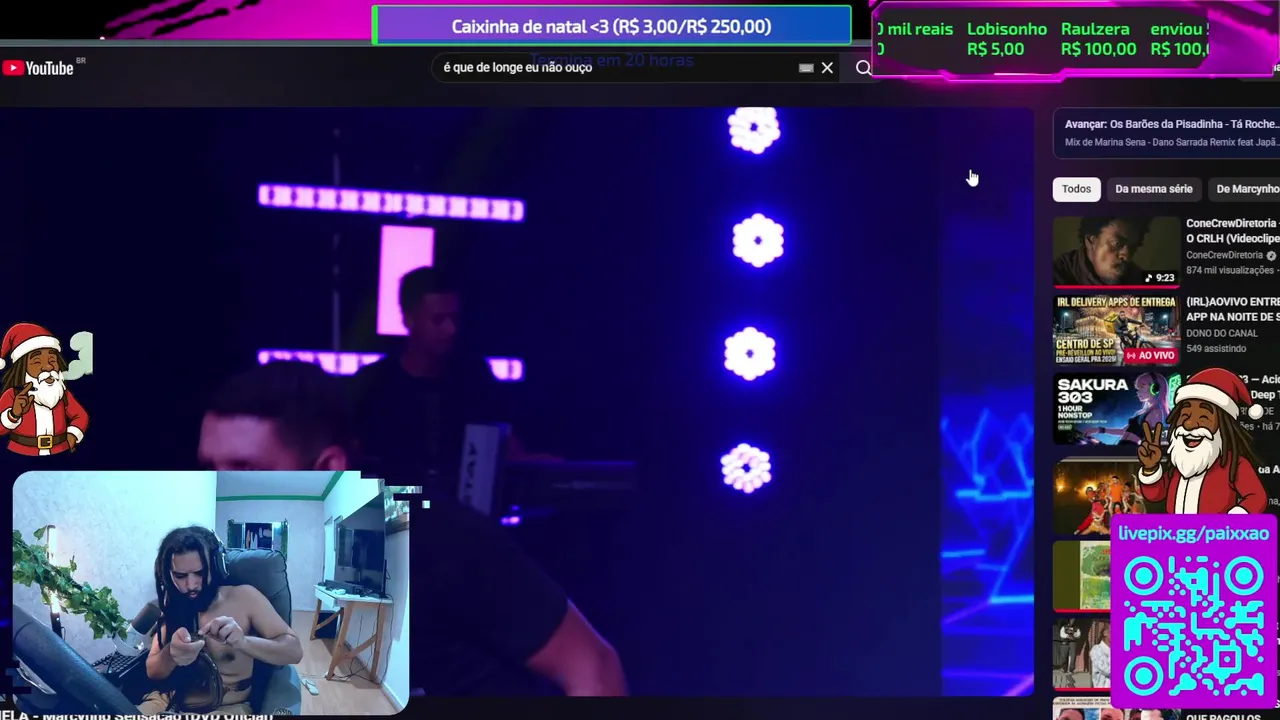This screenshot has height=720, width=1280.
Task: Select the 'Da mesma série' filter chip
Action: pos(1154,189)
